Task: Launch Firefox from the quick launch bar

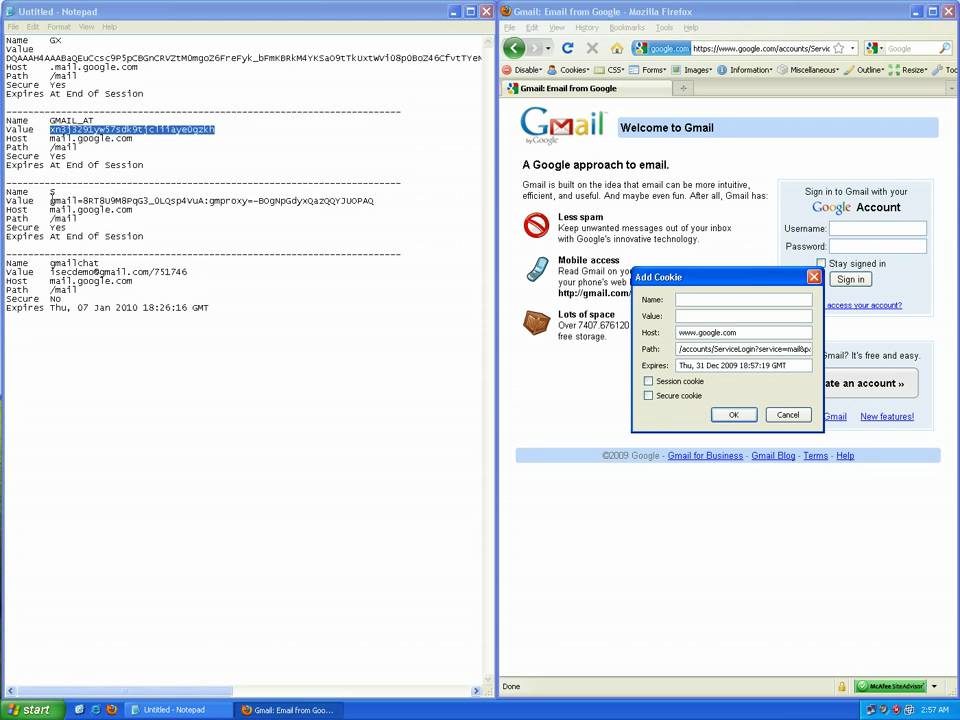Action: click(x=111, y=710)
